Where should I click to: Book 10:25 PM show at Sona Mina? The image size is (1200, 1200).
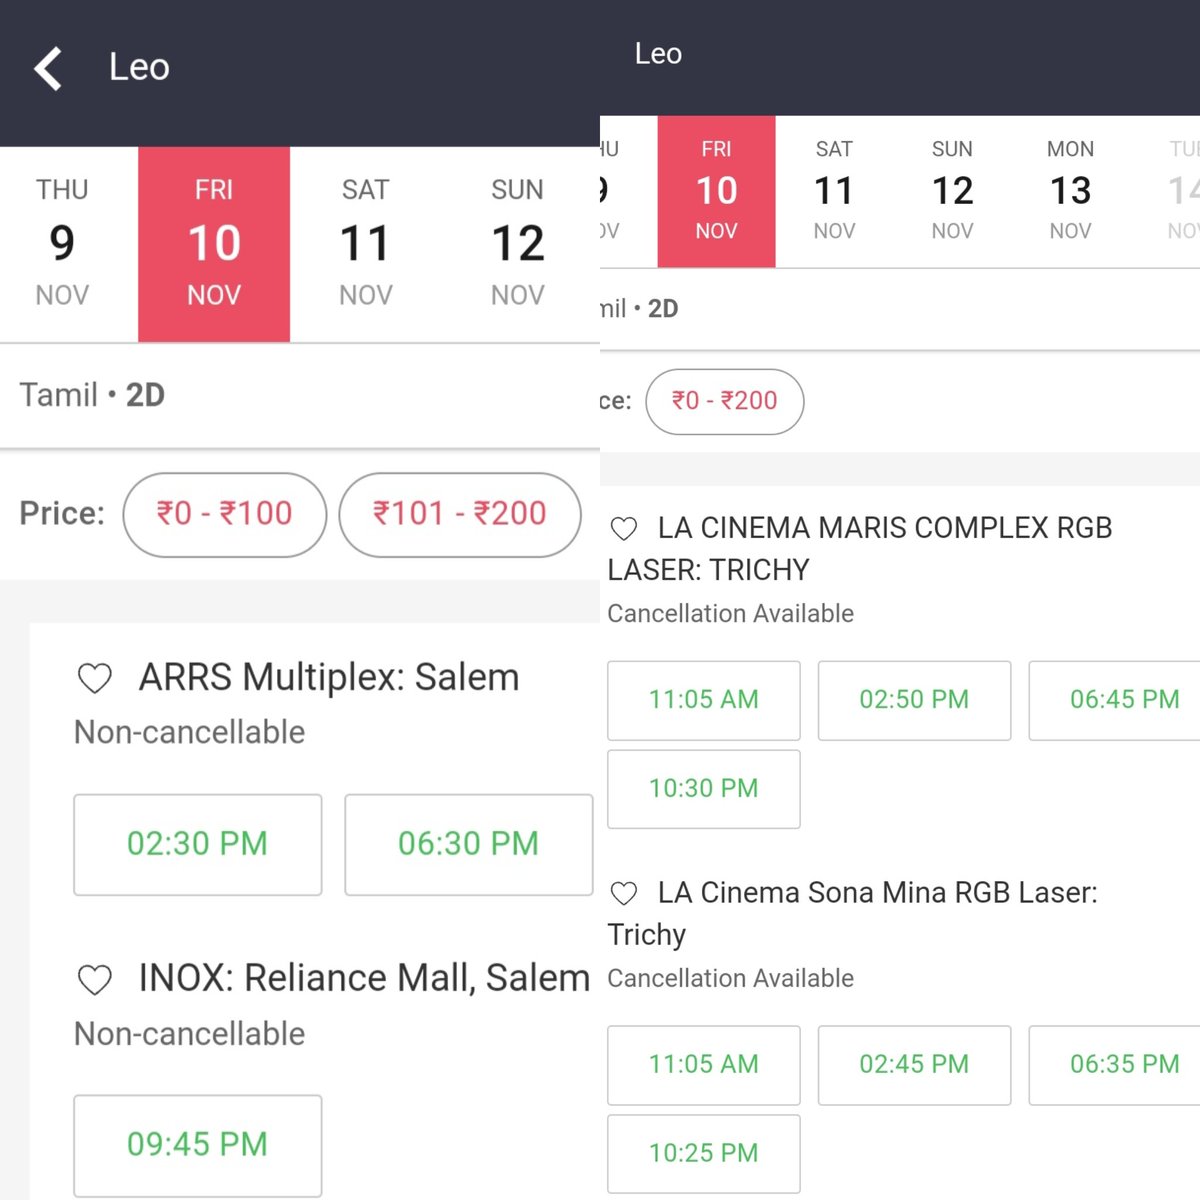(x=704, y=1154)
